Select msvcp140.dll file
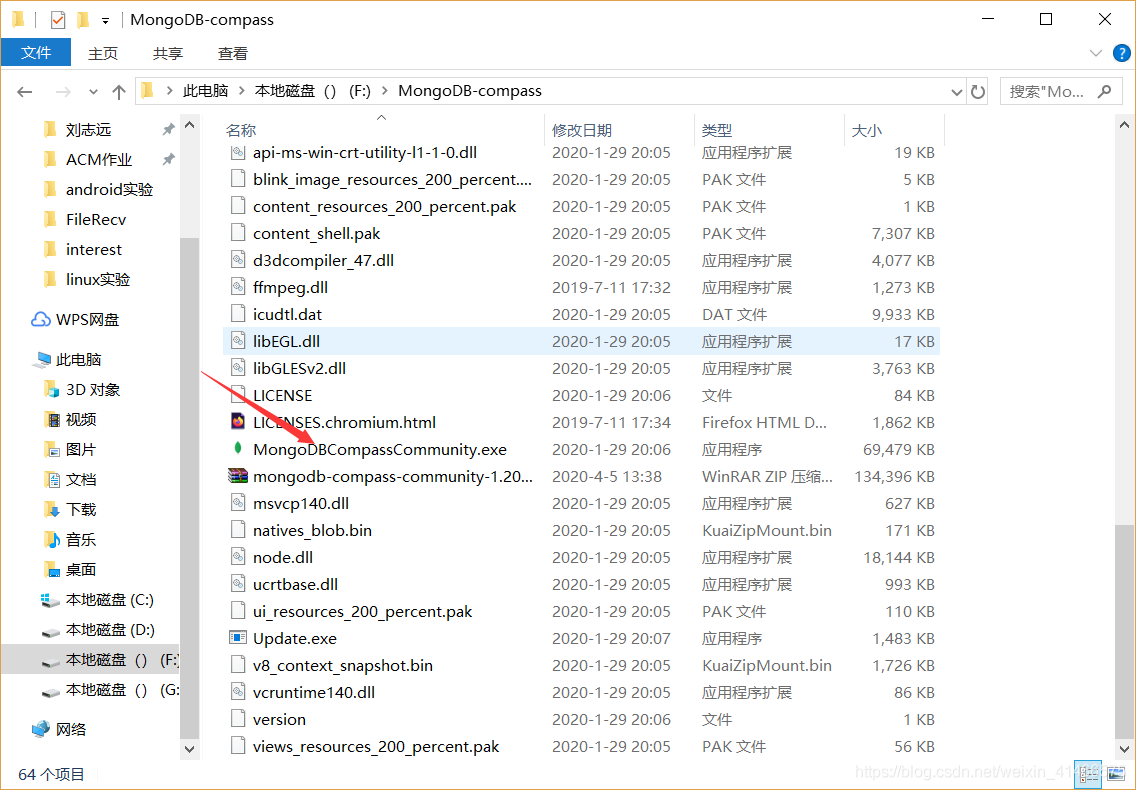This screenshot has width=1136, height=790. 301,503
